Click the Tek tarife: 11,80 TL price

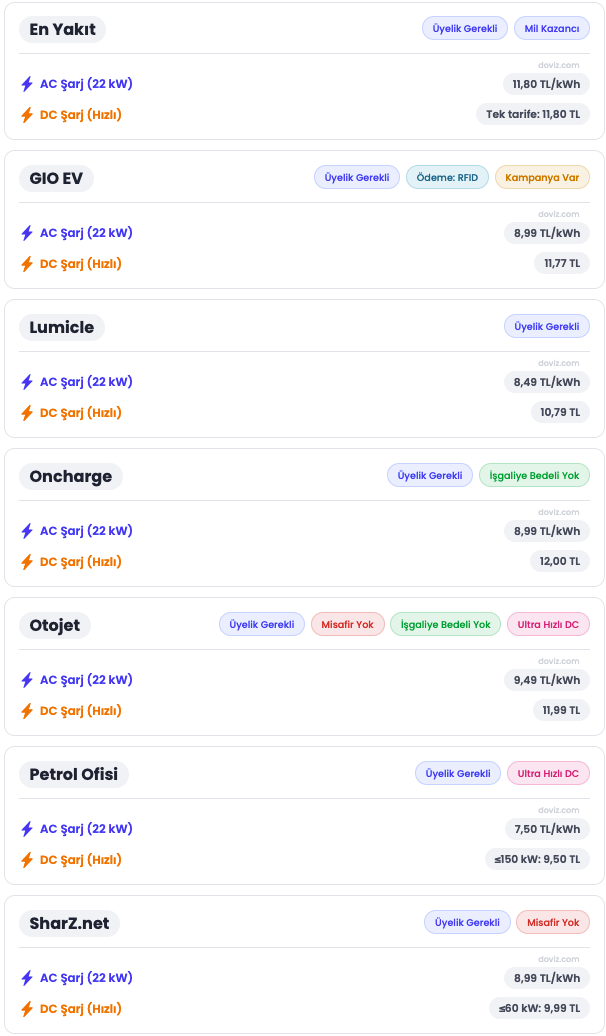pyautogui.click(x=533, y=114)
